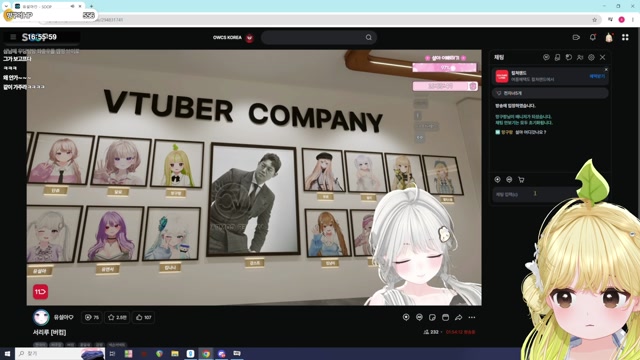The height and width of the screenshot is (360, 640).
Task: Mute the tab via speaker icon
Action: 72,7
